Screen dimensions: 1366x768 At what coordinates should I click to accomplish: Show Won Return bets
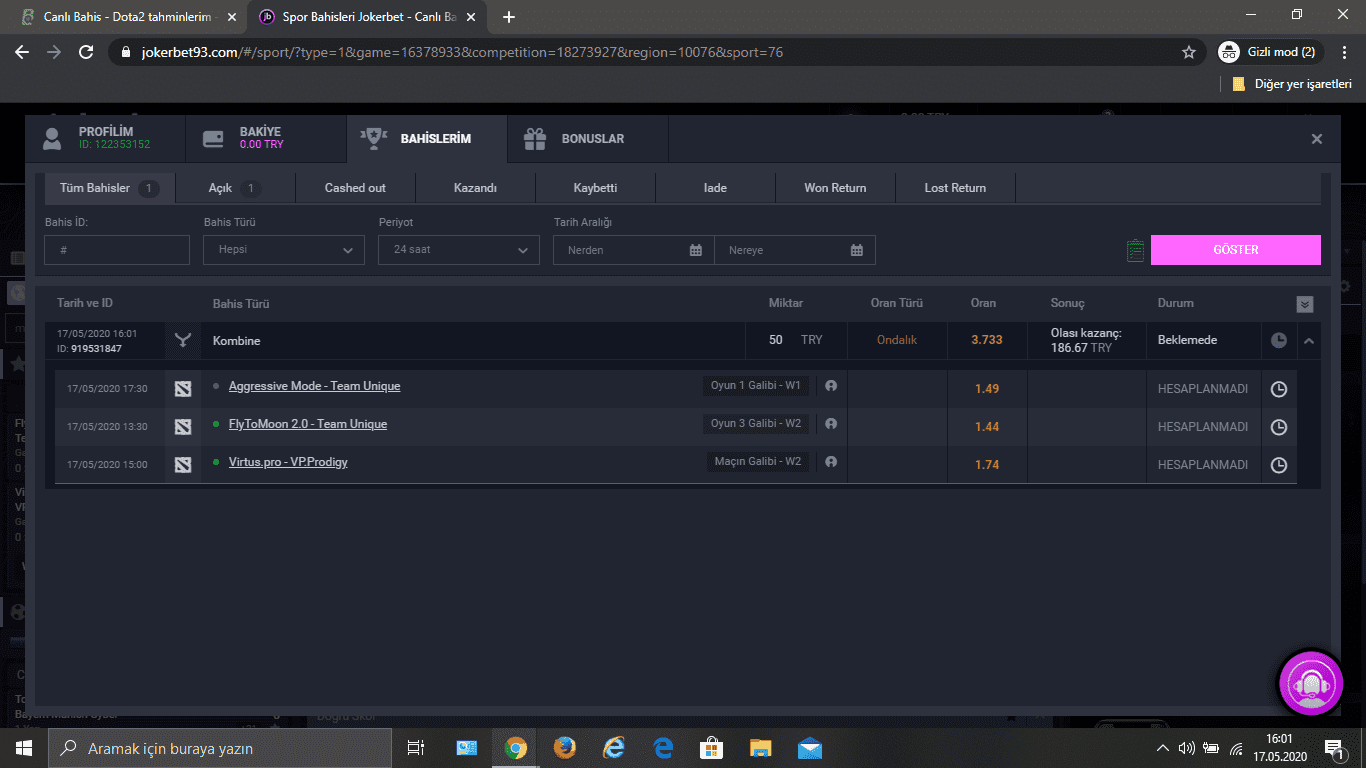click(835, 188)
